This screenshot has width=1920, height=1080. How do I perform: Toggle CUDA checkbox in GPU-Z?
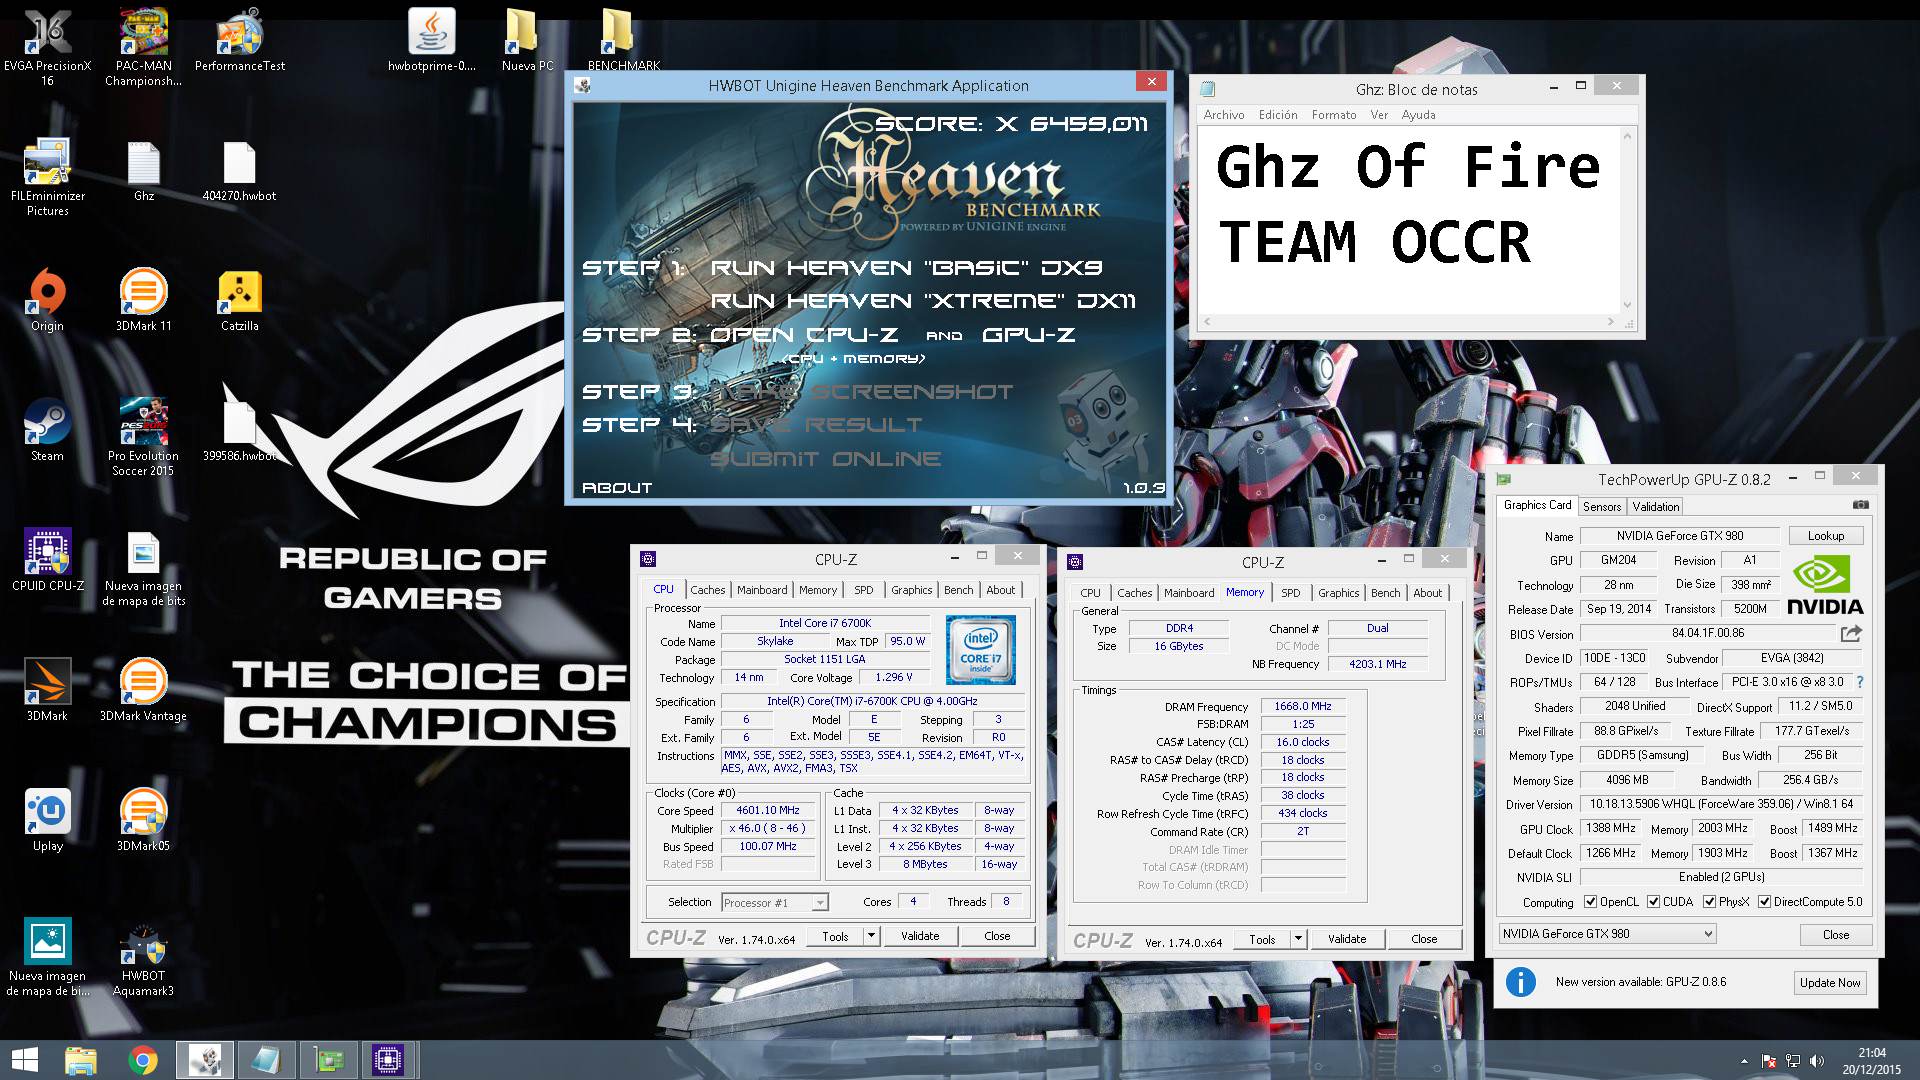1653,902
